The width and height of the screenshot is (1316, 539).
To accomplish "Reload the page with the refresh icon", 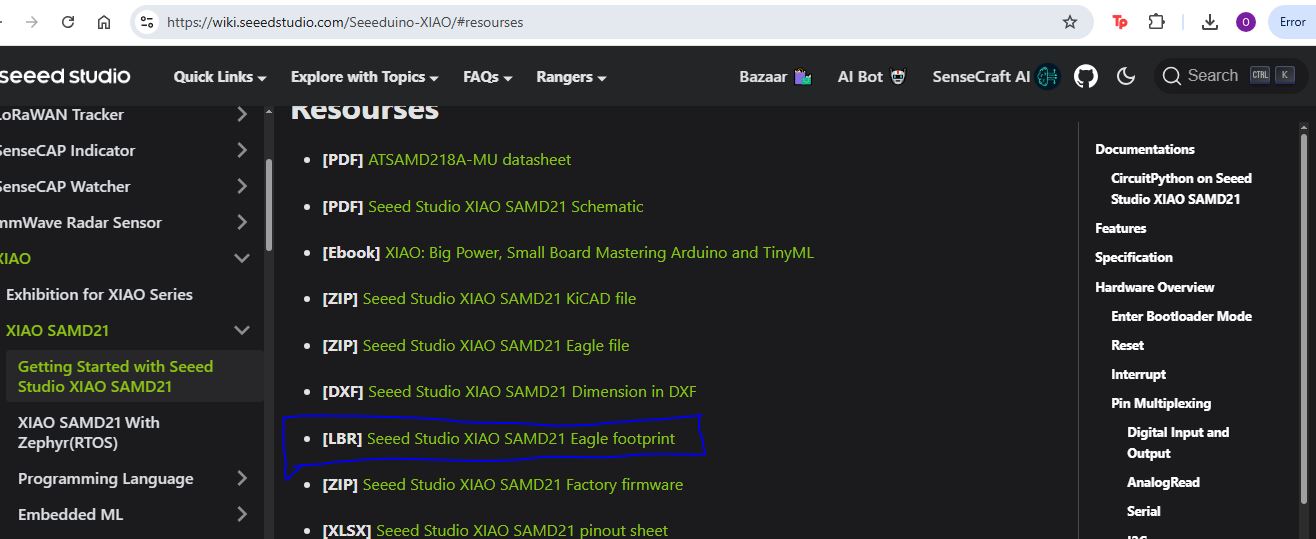I will click(x=68, y=21).
